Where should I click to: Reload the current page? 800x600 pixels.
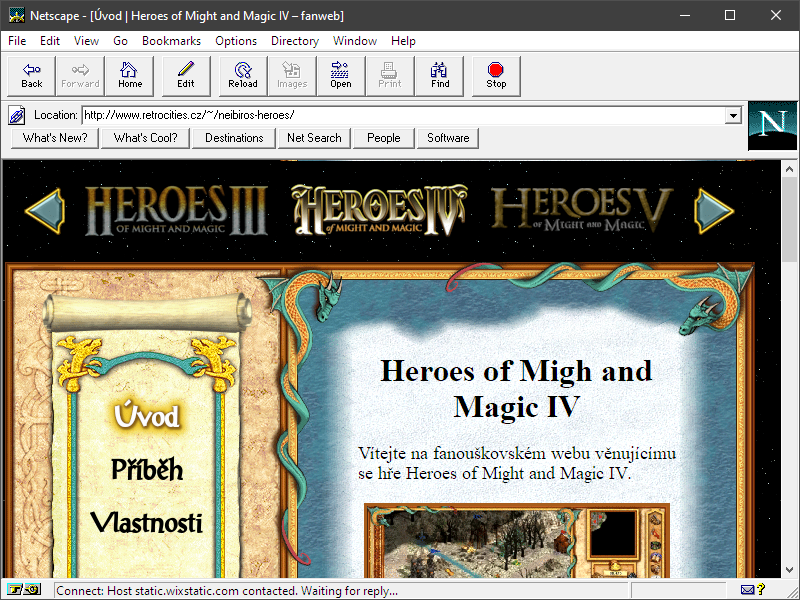pos(243,76)
